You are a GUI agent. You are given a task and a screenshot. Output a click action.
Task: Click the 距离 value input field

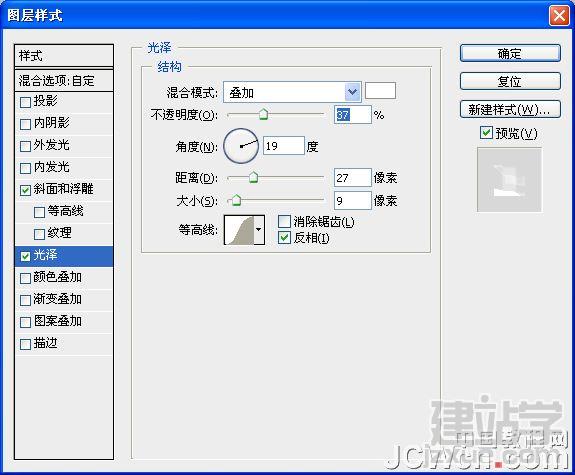(x=353, y=178)
